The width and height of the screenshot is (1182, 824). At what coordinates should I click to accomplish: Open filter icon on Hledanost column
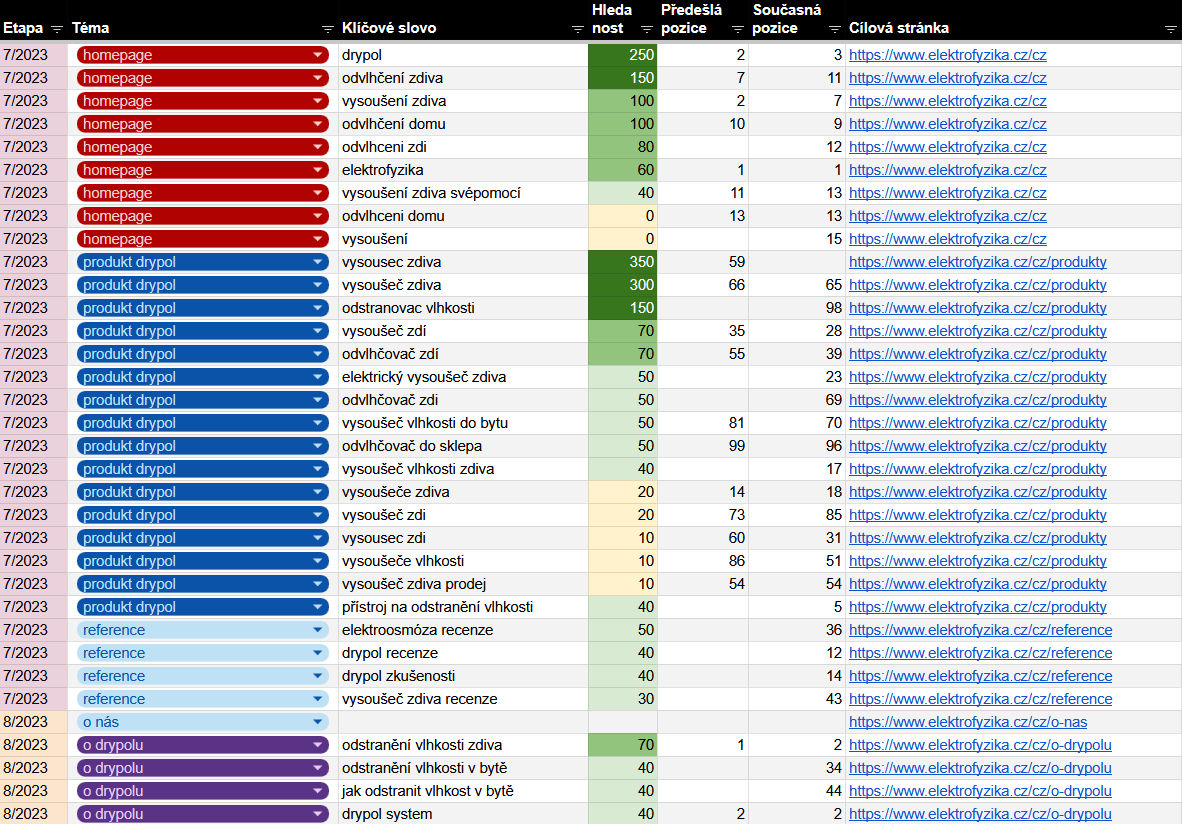click(x=646, y=29)
